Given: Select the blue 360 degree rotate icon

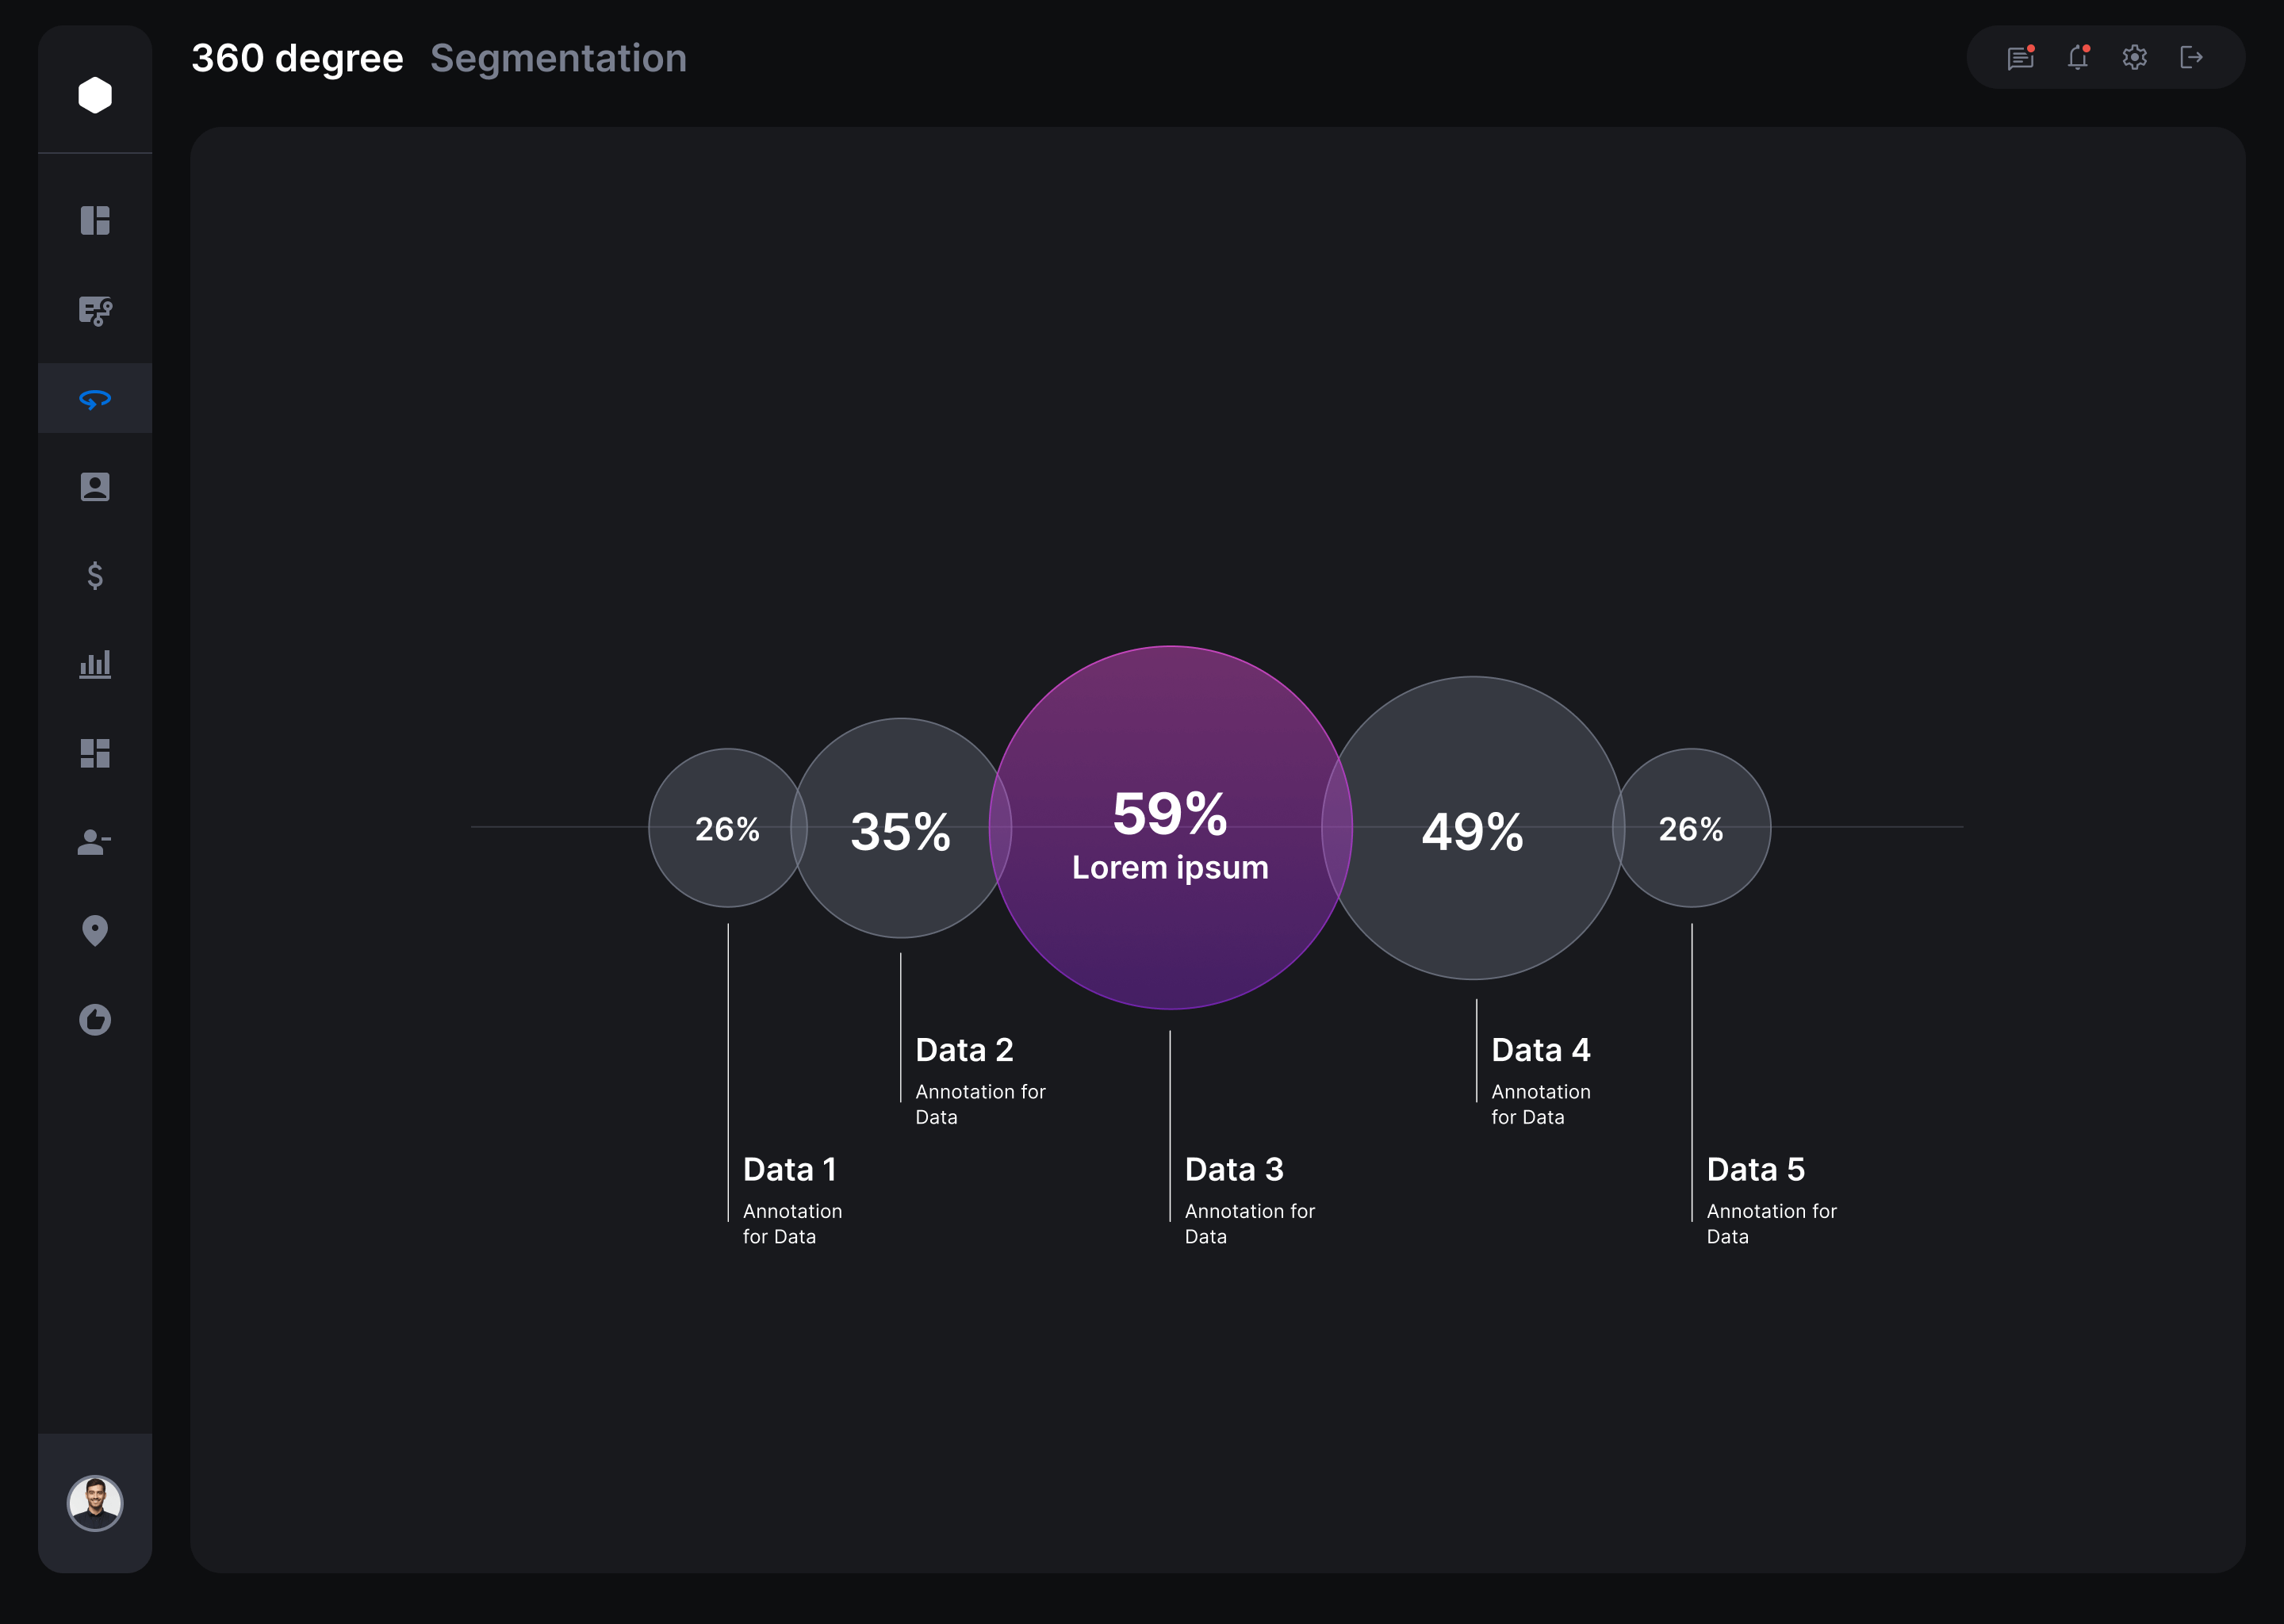Looking at the screenshot, I should pos(95,399).
